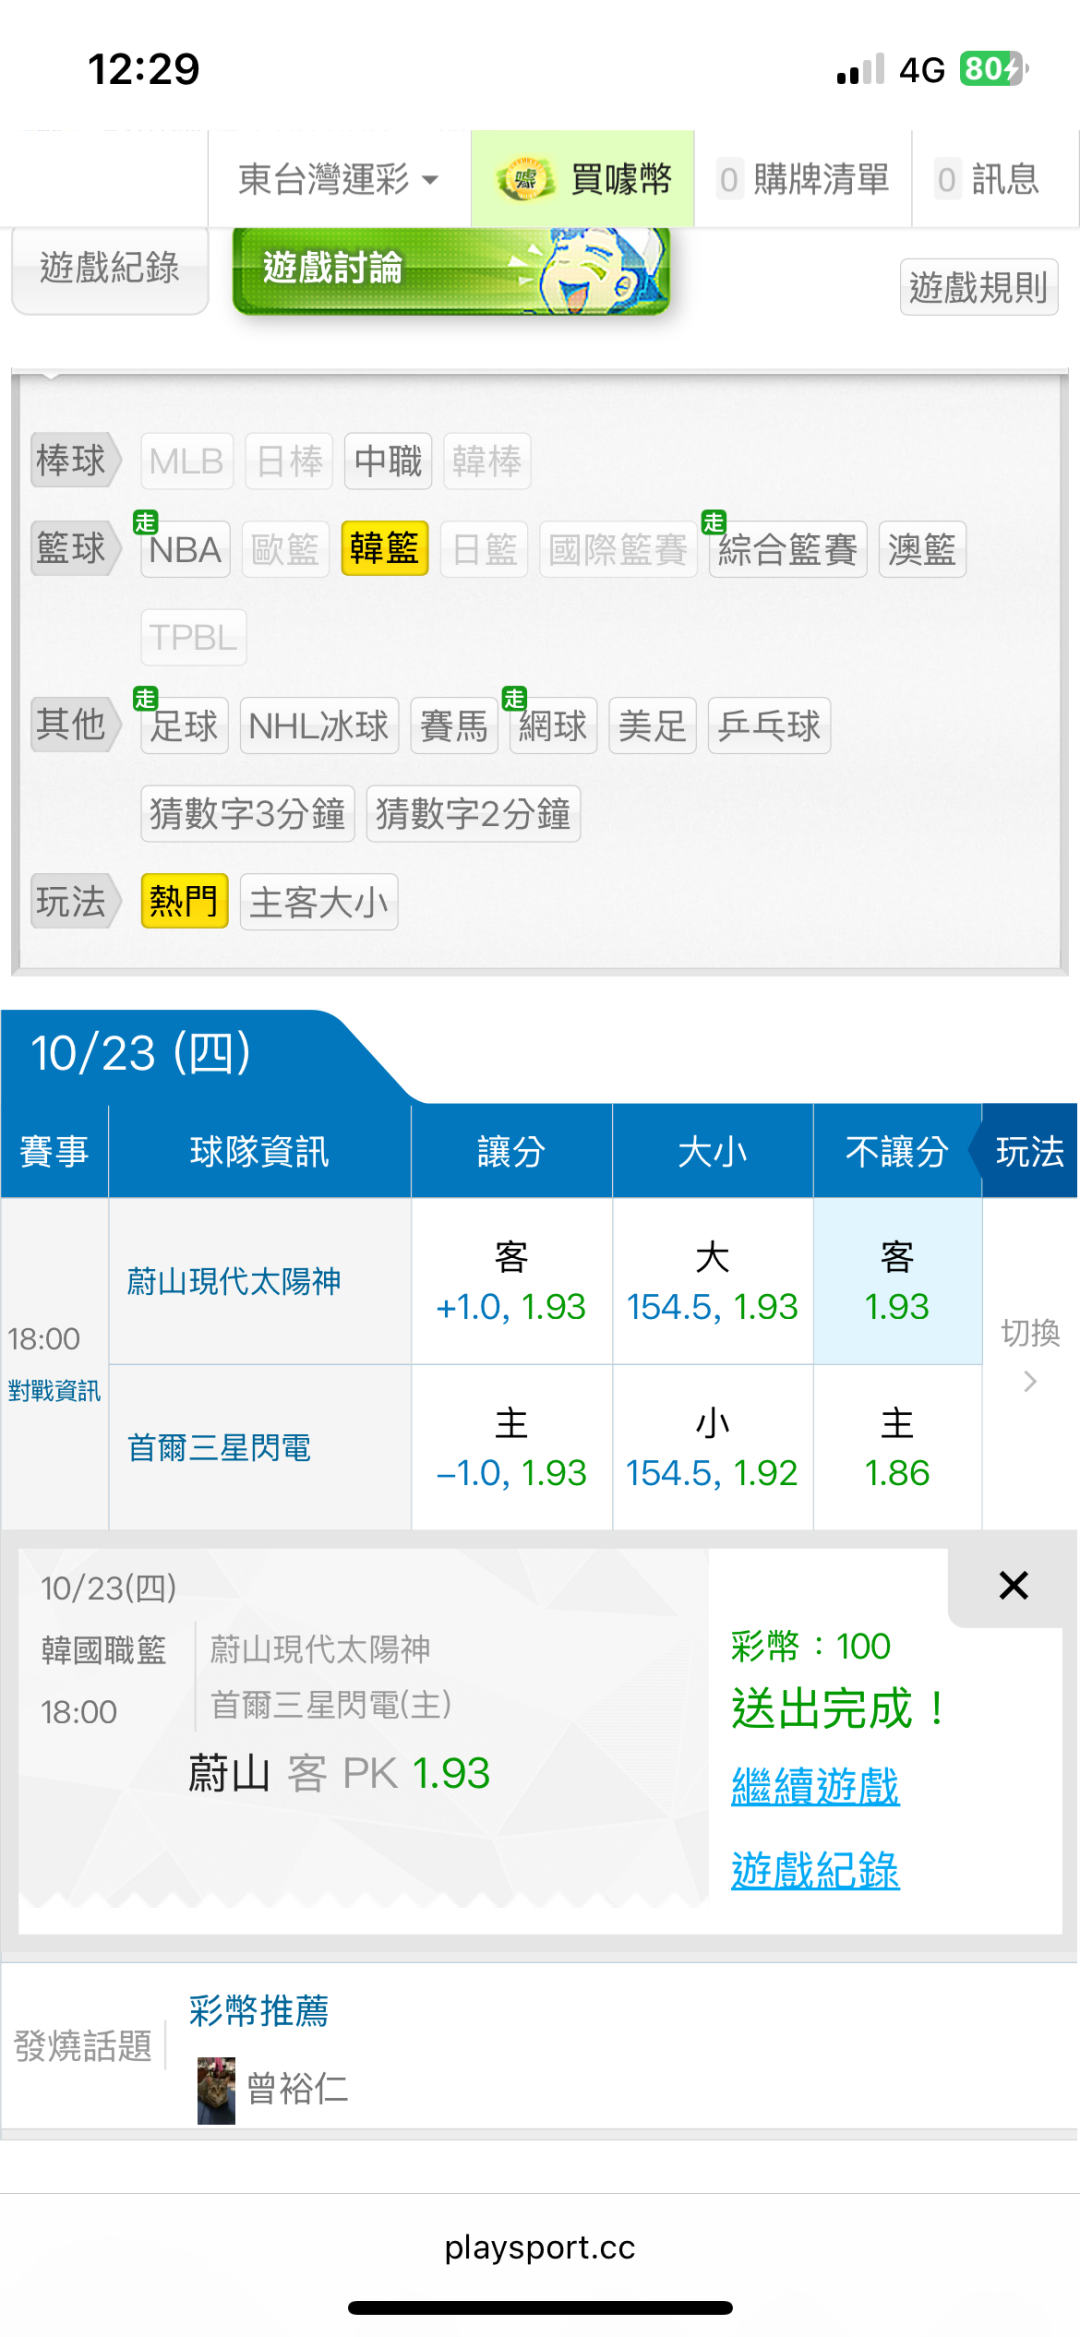
Task: Select the 韓籃 league filter
Action: (384, 549)
